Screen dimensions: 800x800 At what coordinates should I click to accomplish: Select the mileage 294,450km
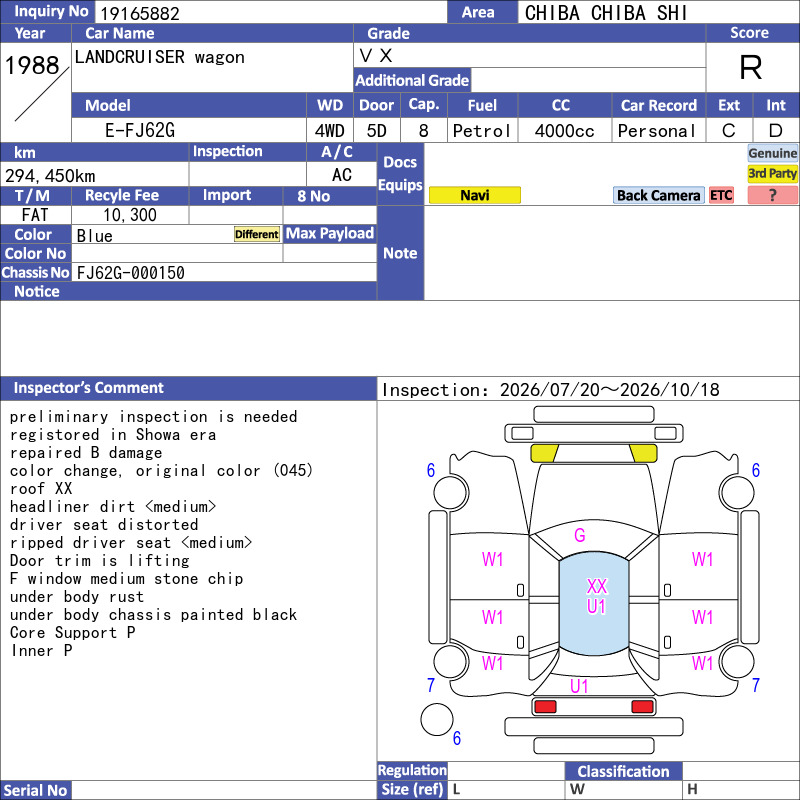tap(50, 176)
